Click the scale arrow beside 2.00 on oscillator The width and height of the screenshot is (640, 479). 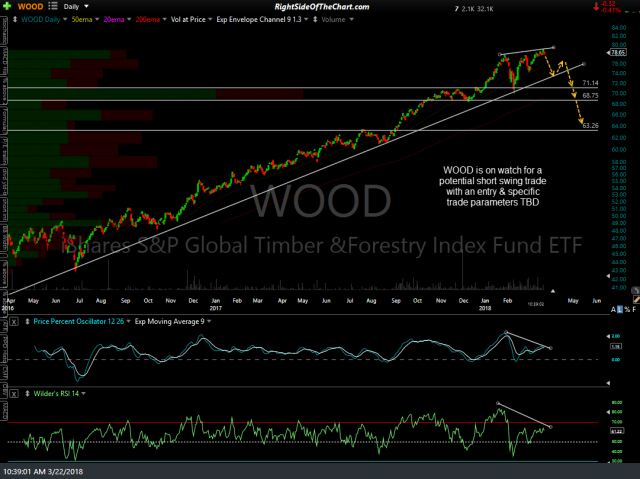pyautogui.click(x=608, y=336)
